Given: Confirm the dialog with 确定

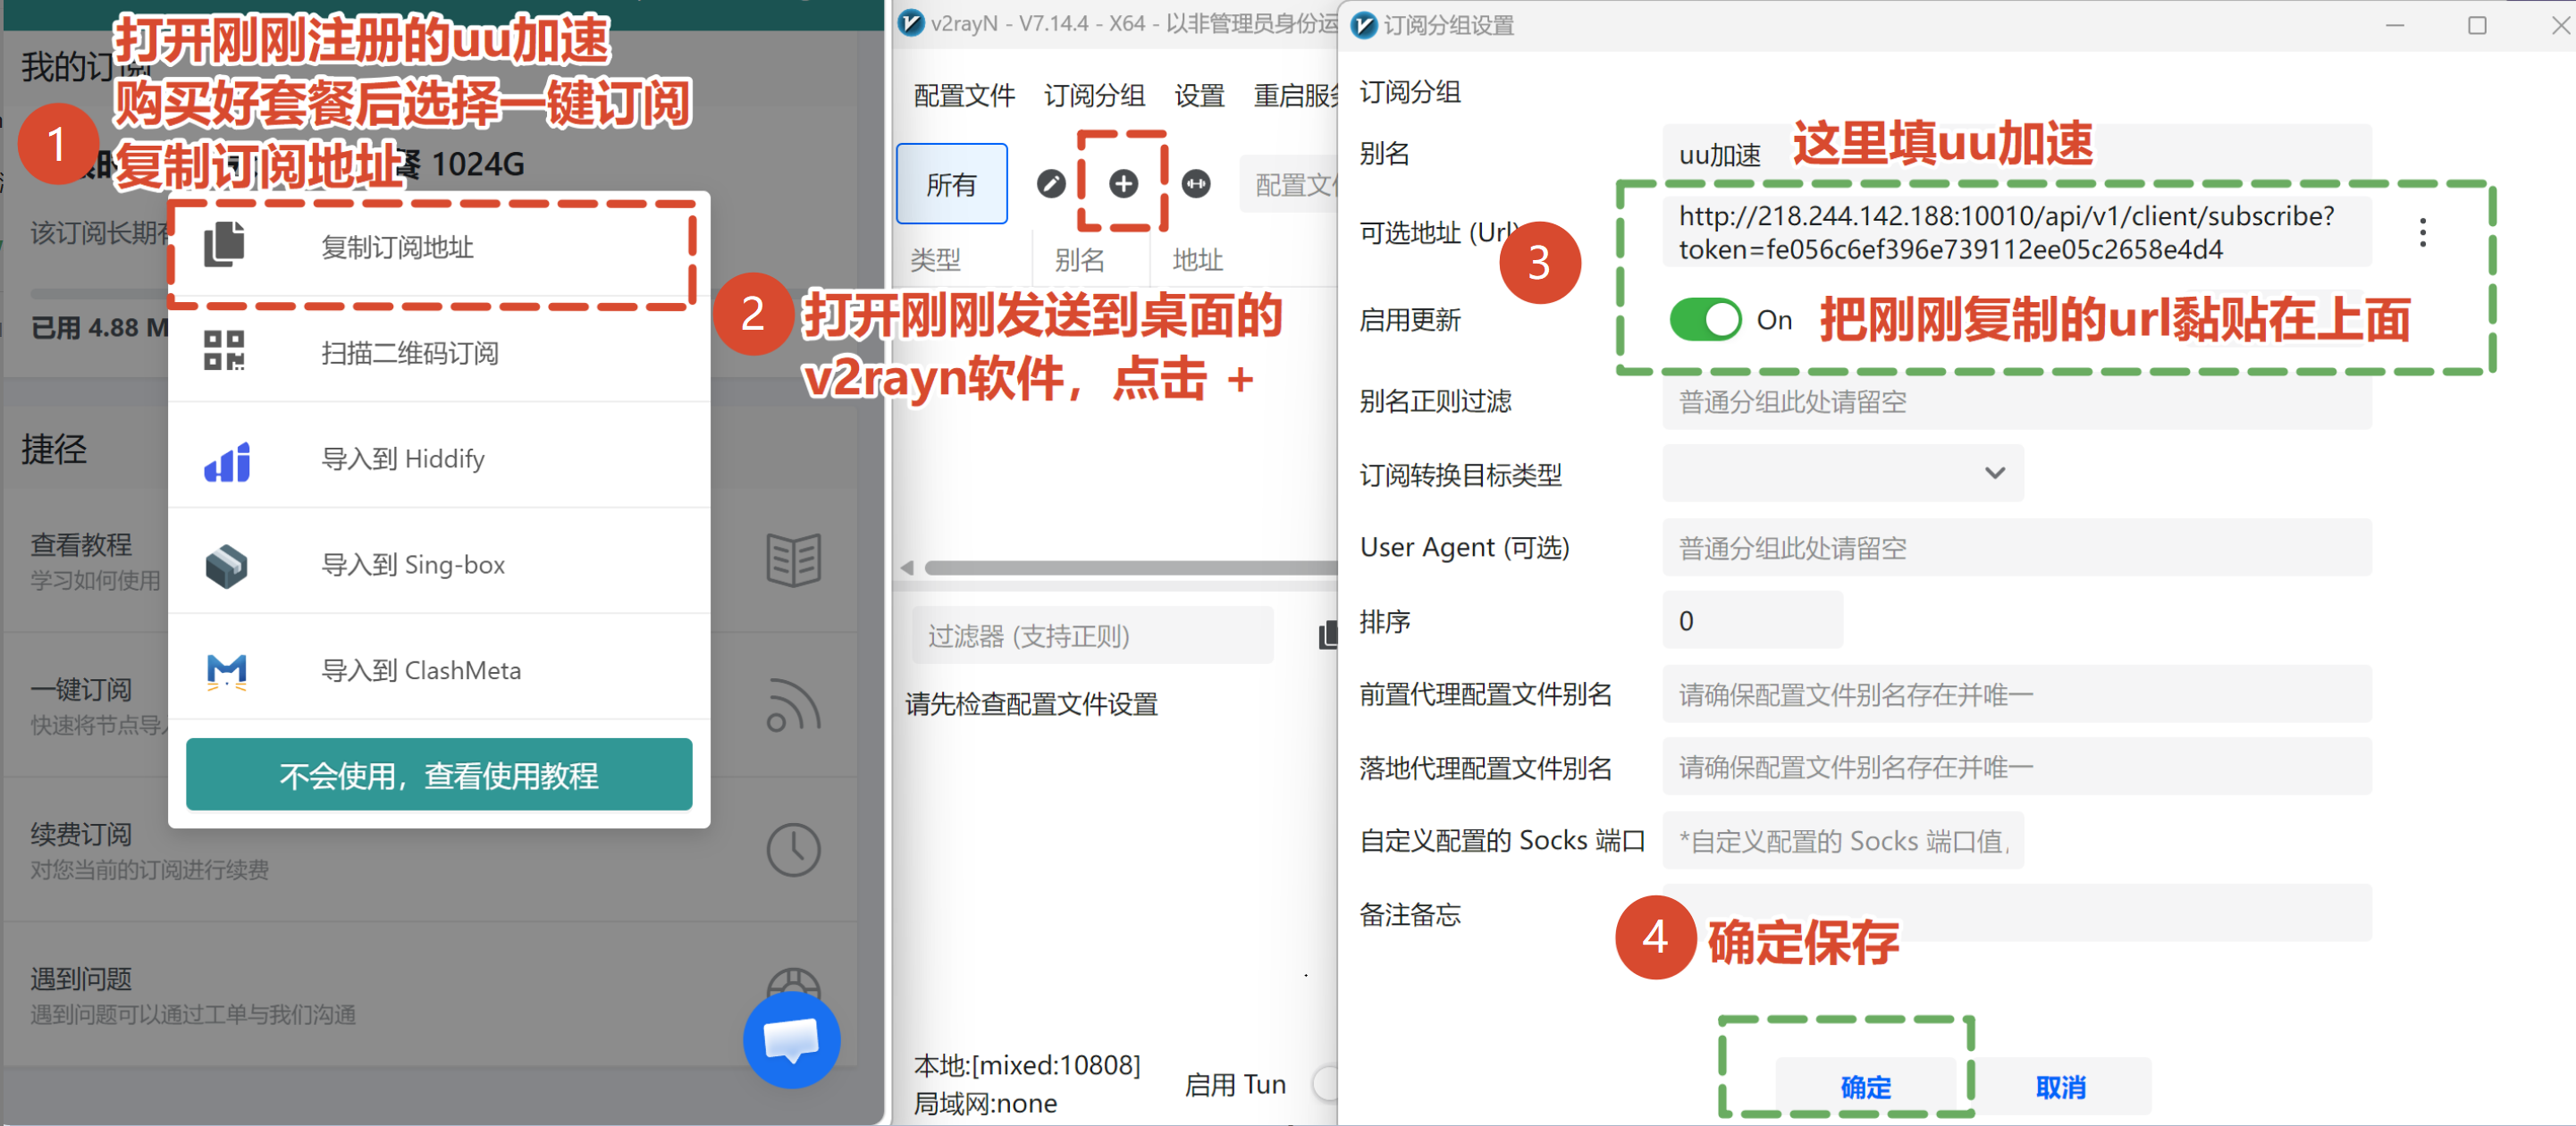Looking at the screenshot, I should tap(1865, 1087).
